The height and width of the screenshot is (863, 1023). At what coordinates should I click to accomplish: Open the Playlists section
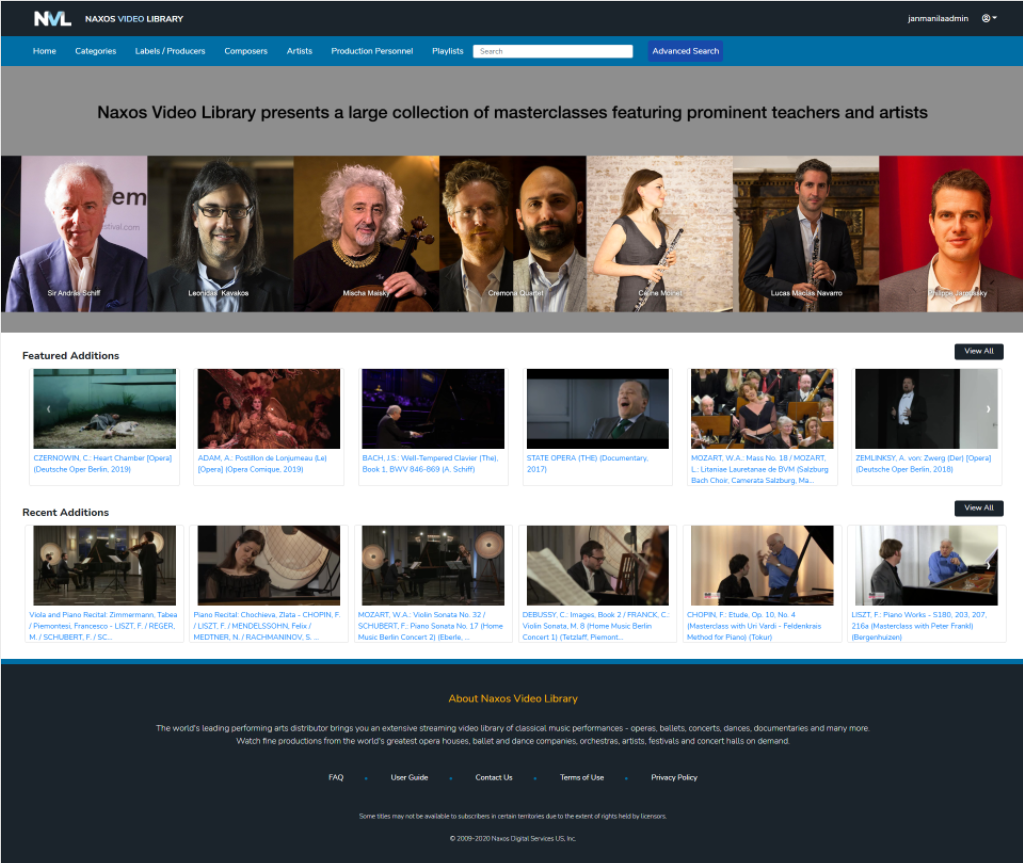click(447, 51)
